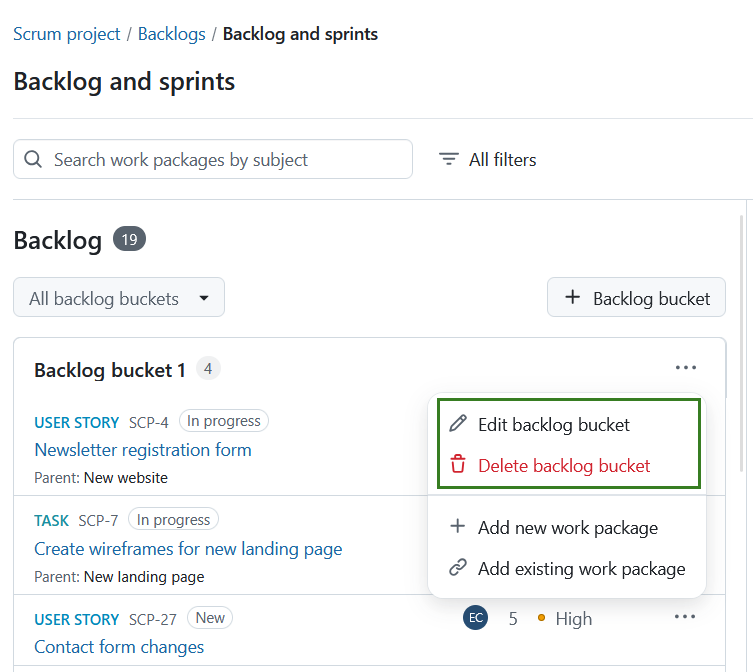Click the New status badge on SCP-27
753x672 pixels.
tap(210, 618)
